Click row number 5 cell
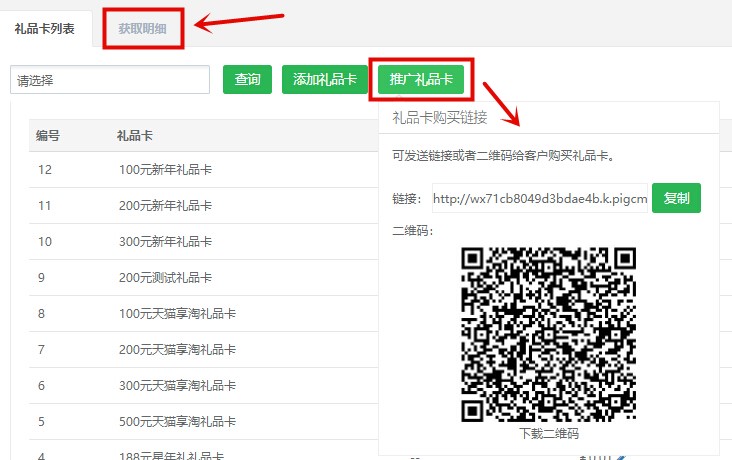 click(x=42, y=421)
